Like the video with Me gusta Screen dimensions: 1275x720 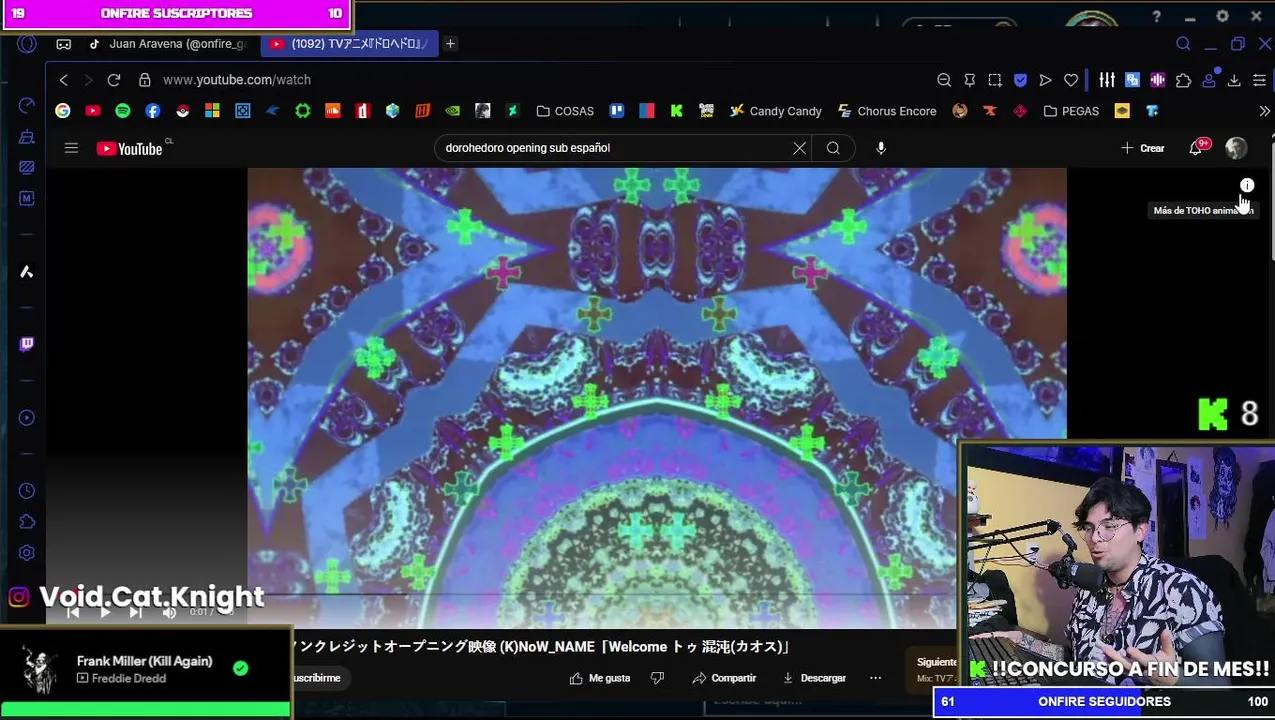[599, 678]
